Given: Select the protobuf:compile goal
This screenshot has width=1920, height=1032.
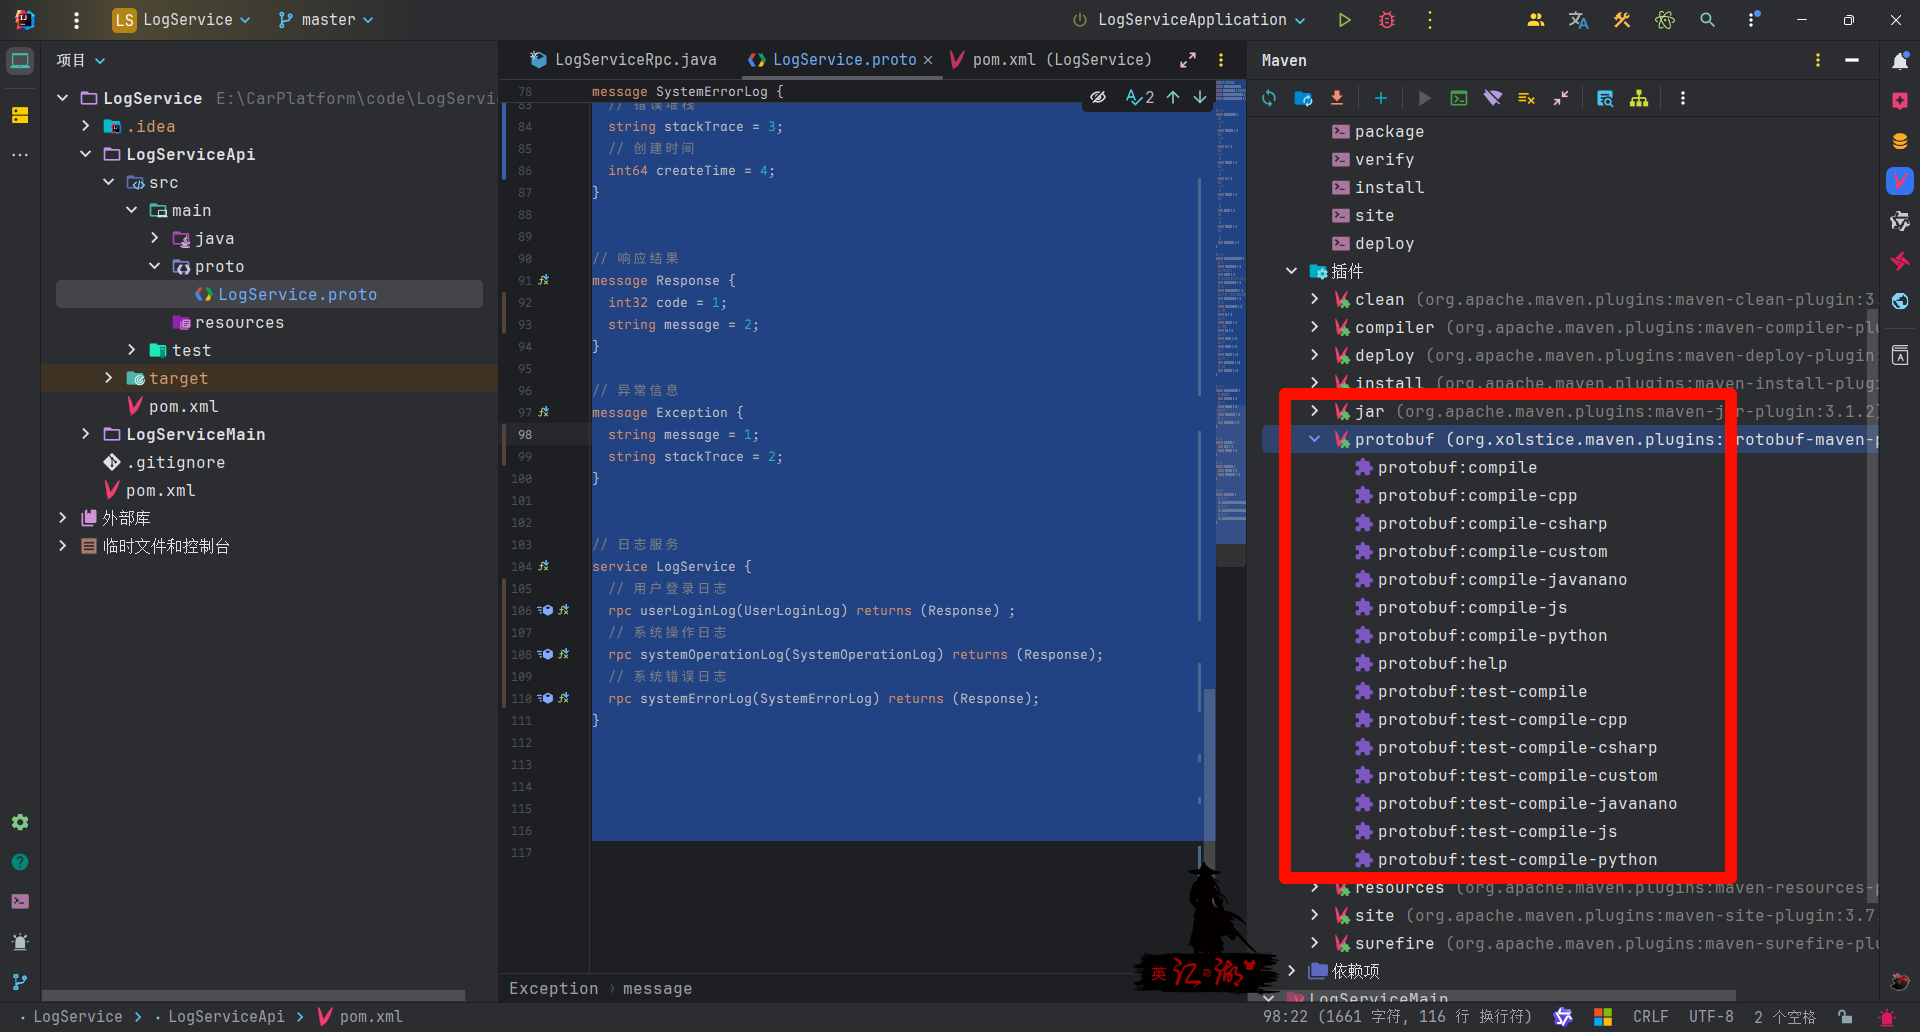Looking at the screenshot, I should click(x=1457, y=467).
